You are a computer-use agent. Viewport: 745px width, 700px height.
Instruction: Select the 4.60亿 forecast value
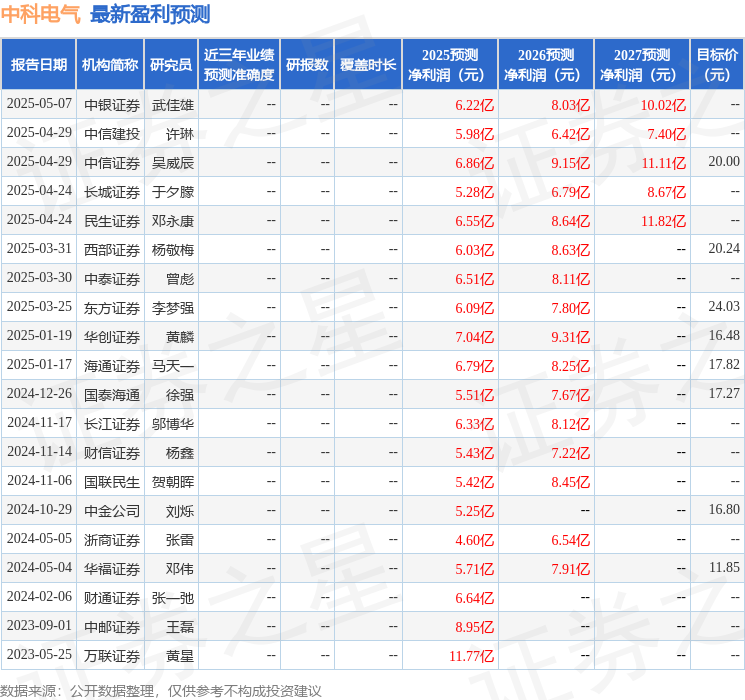(x=475, y=540)
